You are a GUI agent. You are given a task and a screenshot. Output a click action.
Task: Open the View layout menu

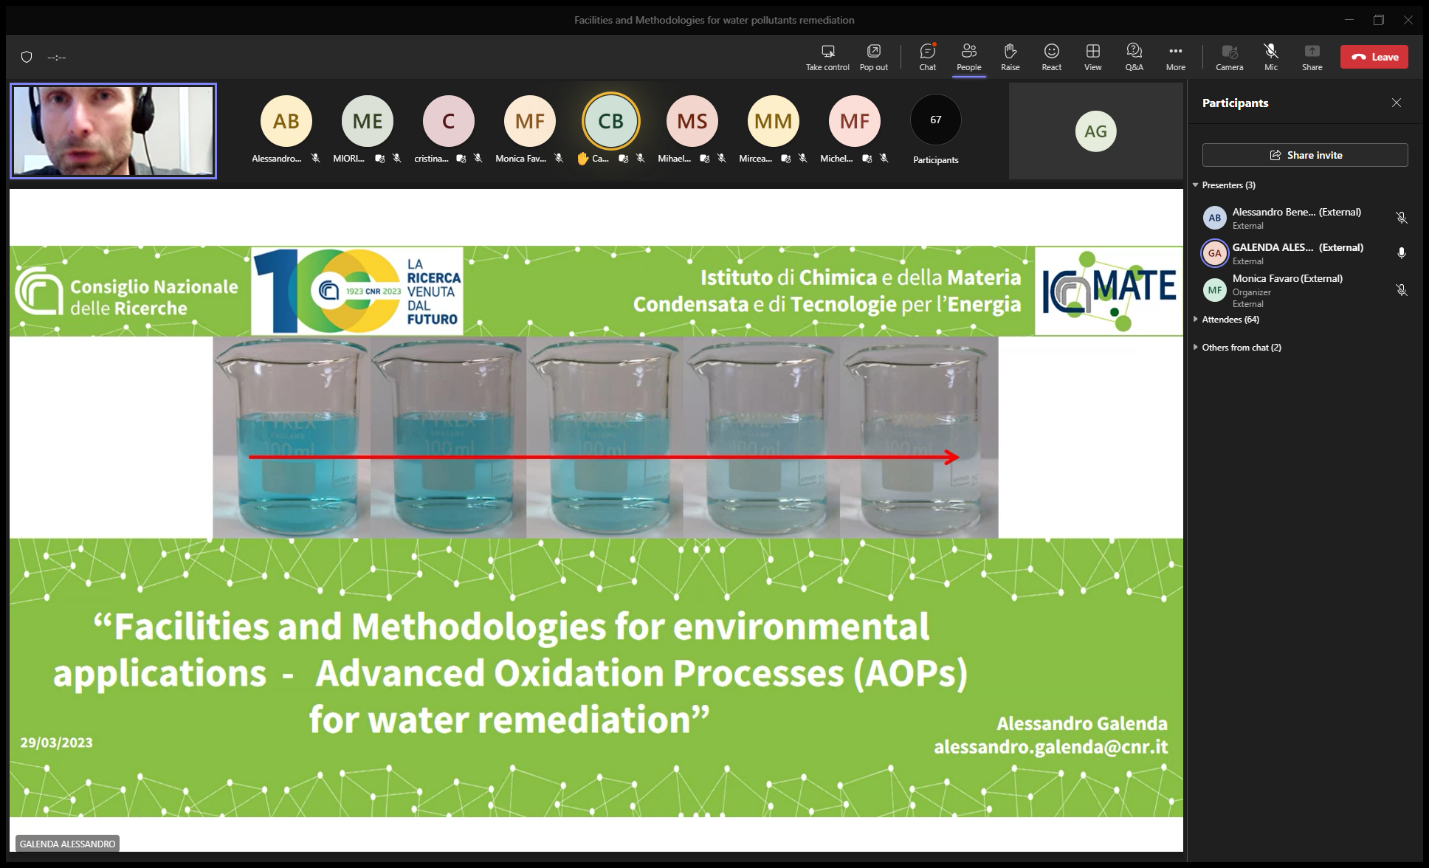click(x=1092, y=57)
